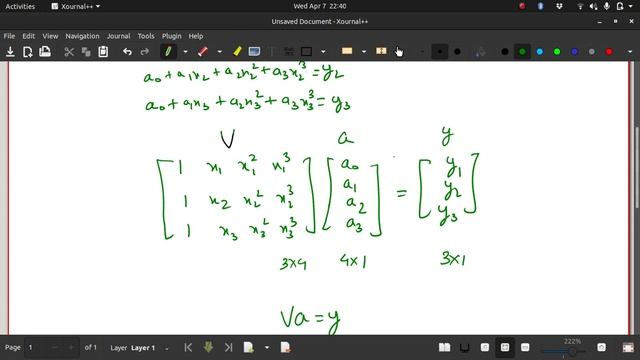Pick the gray color swatch
This screenshot has height=360, width=640.
coord(592,52)
